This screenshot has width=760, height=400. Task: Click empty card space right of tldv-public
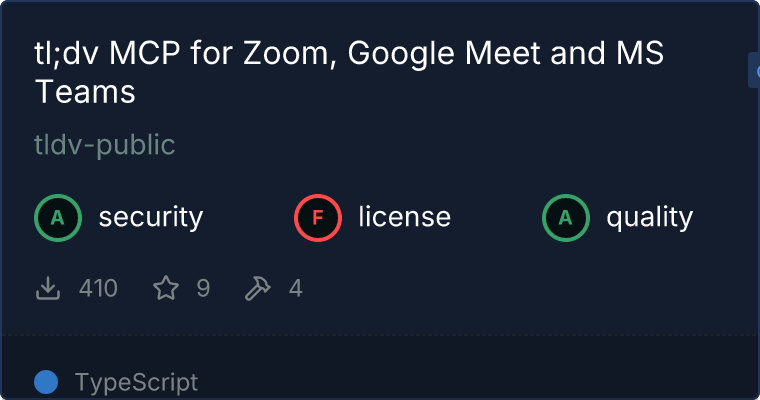click(450, 145)
